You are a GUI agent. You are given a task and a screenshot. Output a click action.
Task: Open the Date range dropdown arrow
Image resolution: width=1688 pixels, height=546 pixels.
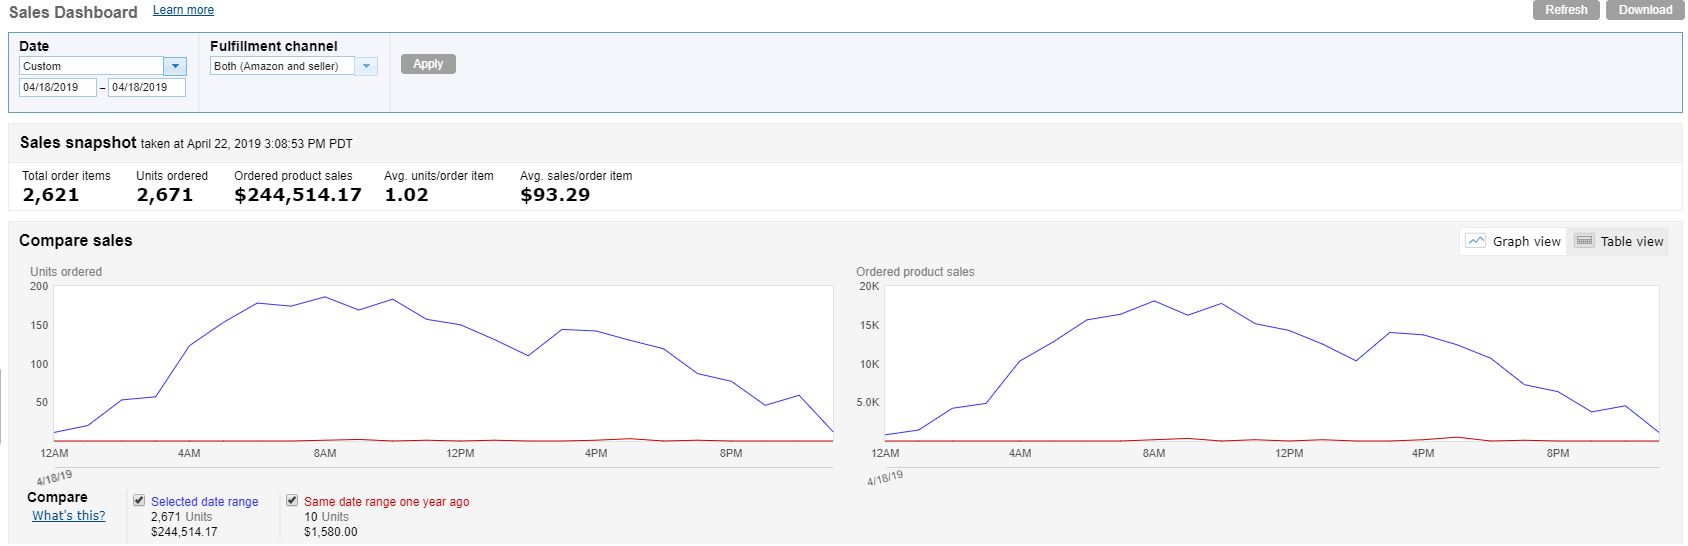pos(176,66)
